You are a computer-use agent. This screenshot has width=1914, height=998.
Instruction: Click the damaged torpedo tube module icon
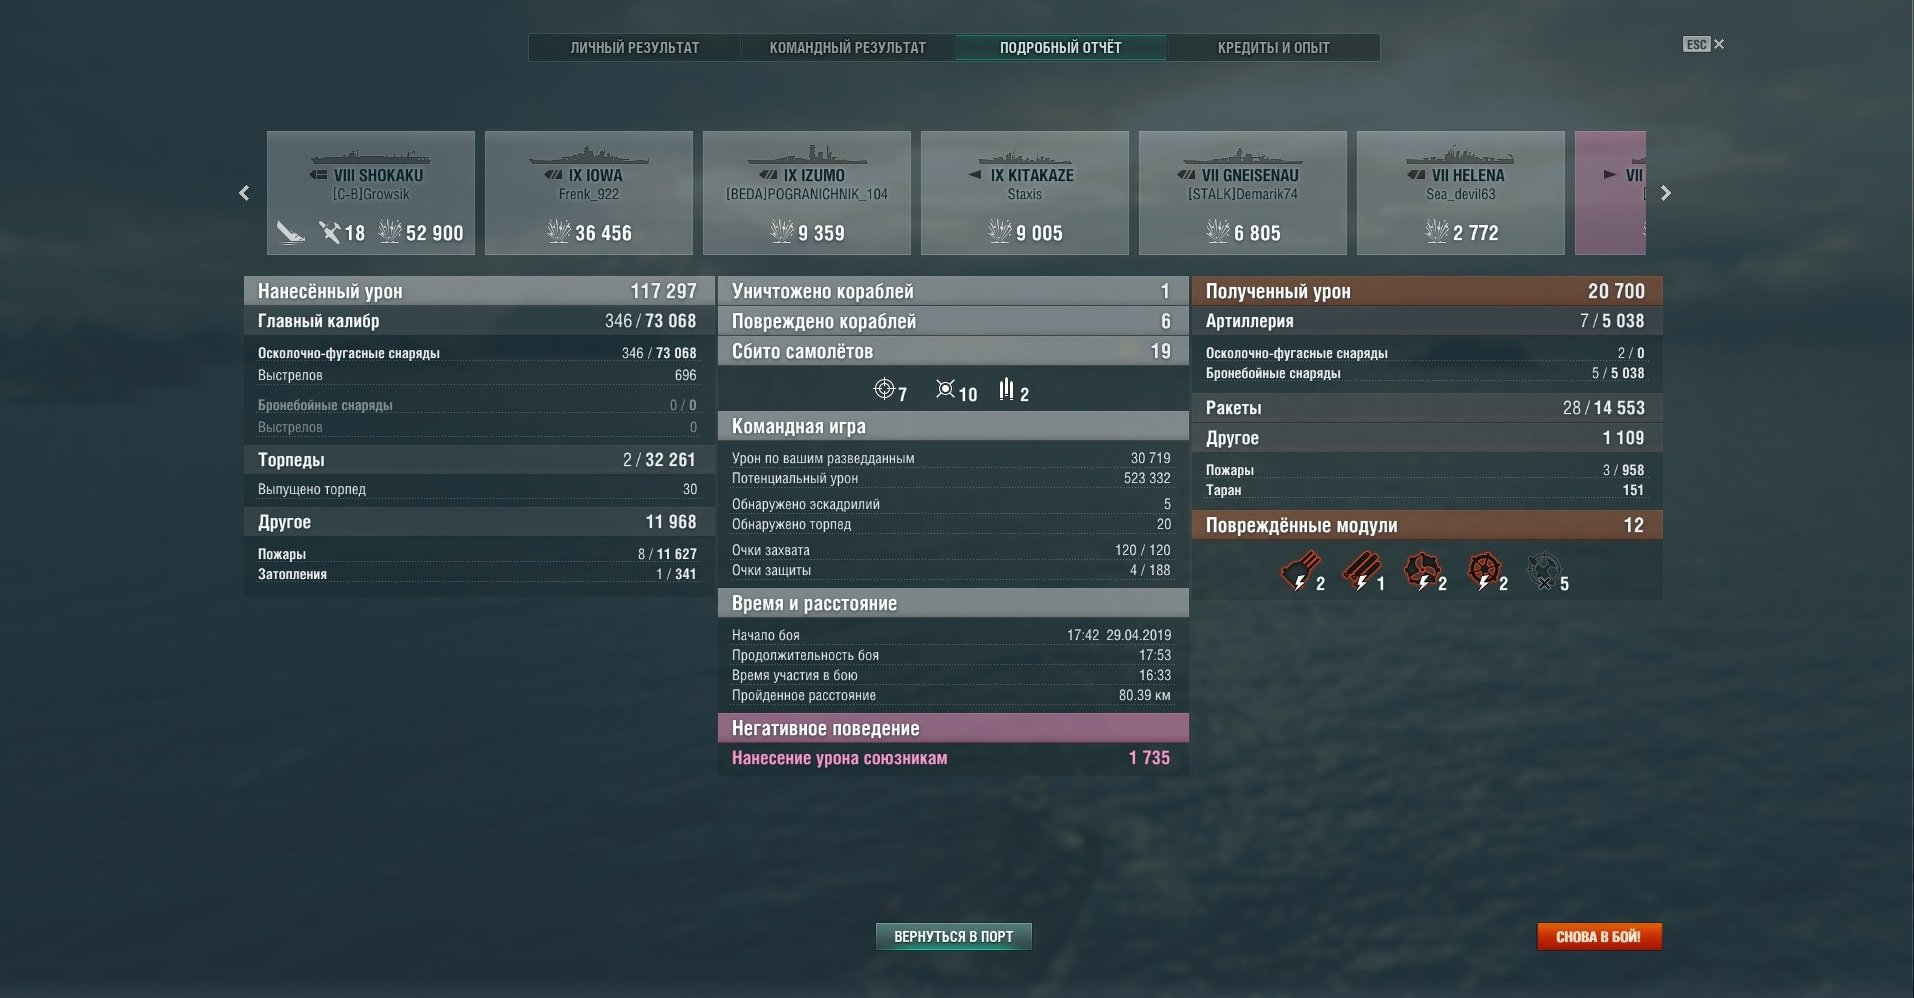(1361, 571)
